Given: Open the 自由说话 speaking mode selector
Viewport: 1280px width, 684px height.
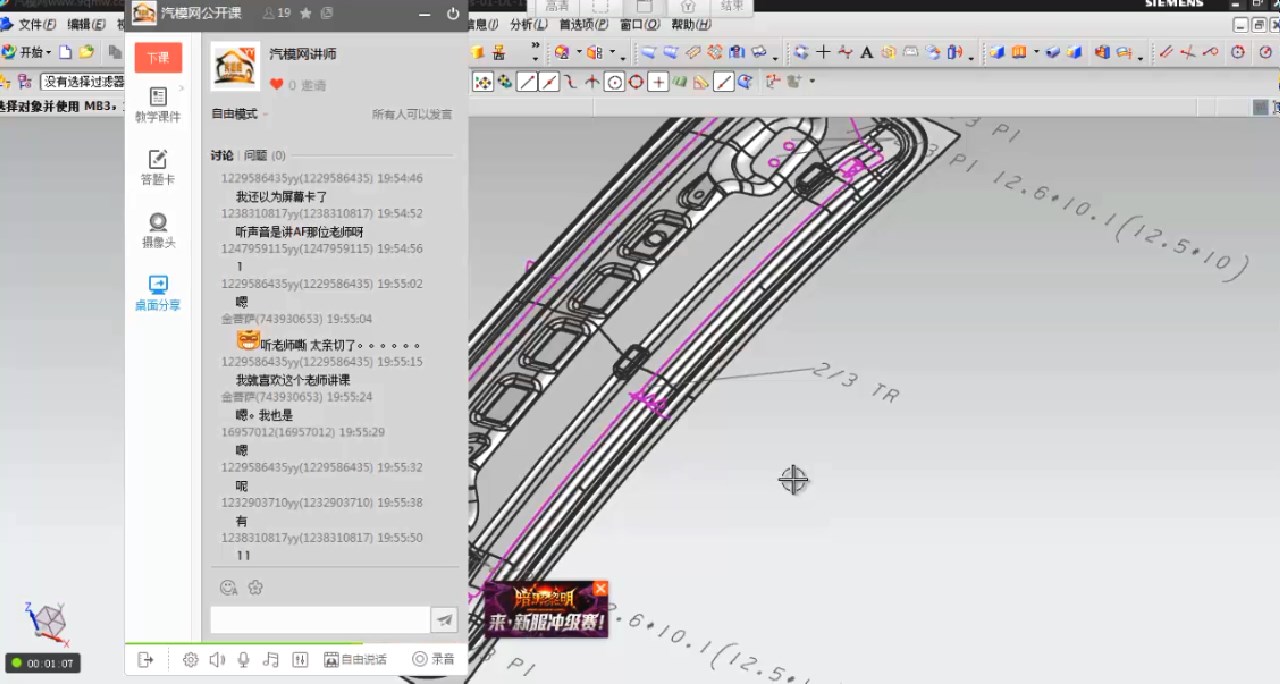Looking at the screenshot, I should (355, 660).
